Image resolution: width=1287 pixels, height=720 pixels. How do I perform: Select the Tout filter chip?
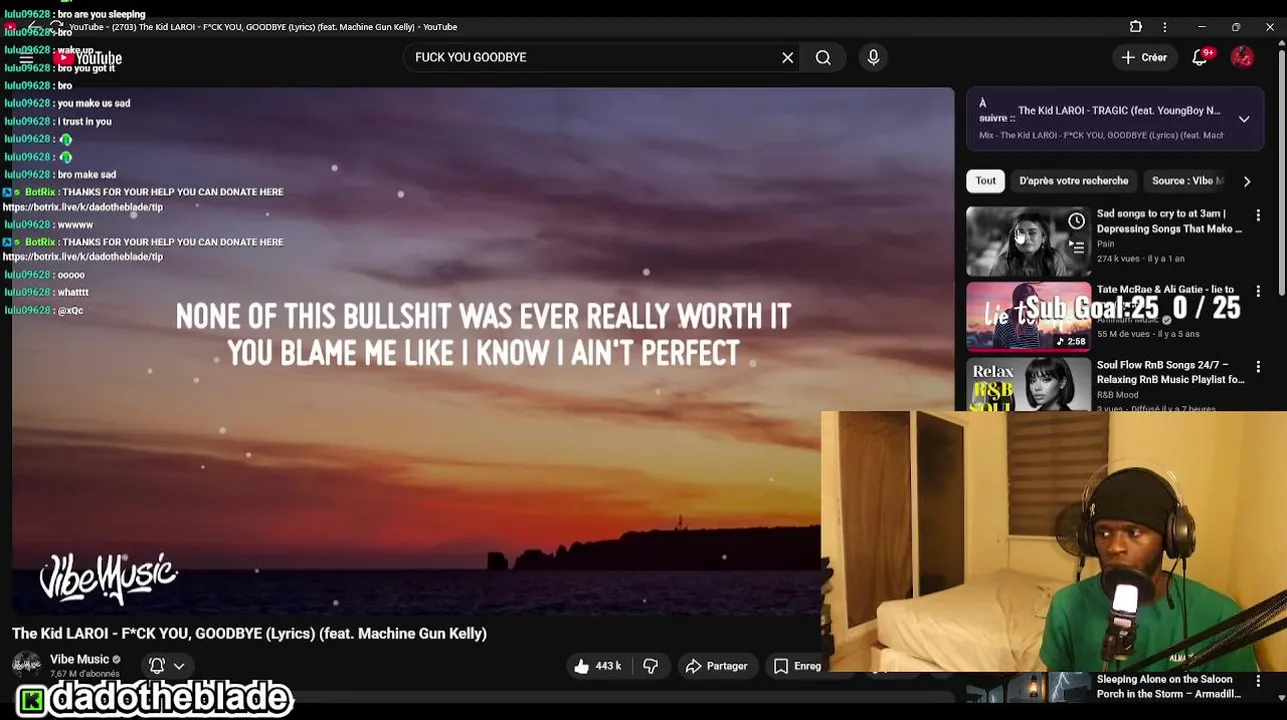tap(986, 181)
